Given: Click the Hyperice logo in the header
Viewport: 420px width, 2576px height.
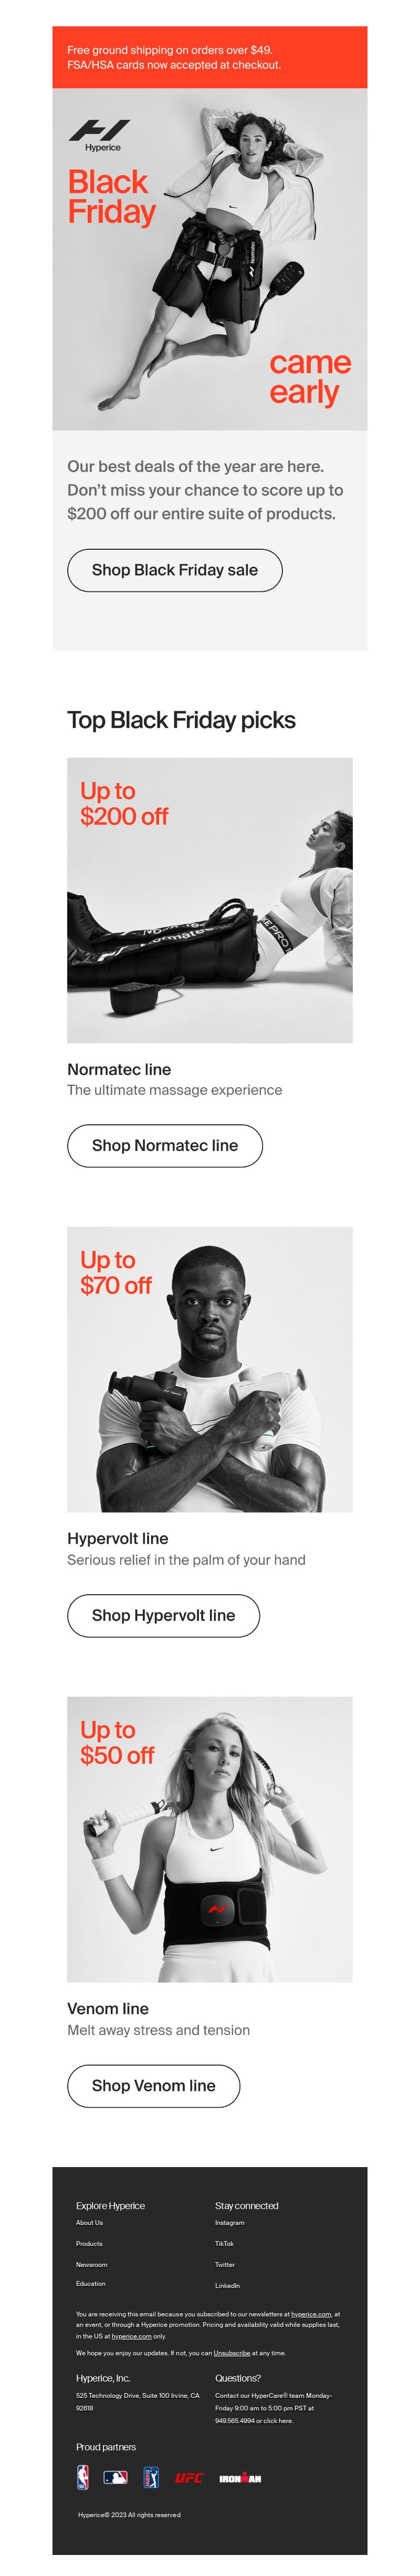Looking at the screenshot, I should [99, 136].
